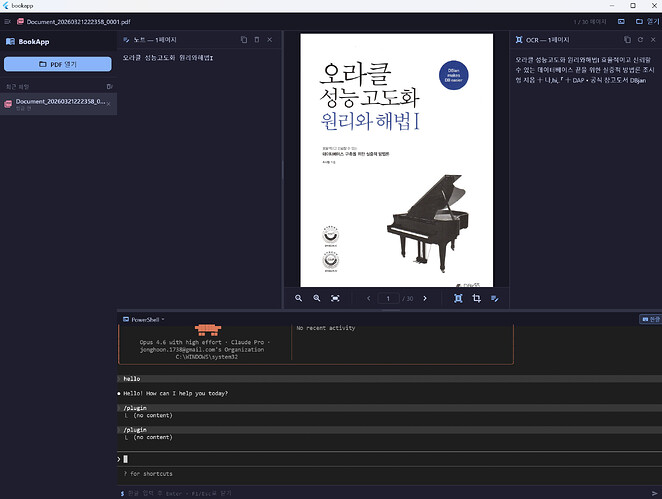Remove recent Document_20260321222358 entry with its X
662x499 pixels.
[109, 104]
